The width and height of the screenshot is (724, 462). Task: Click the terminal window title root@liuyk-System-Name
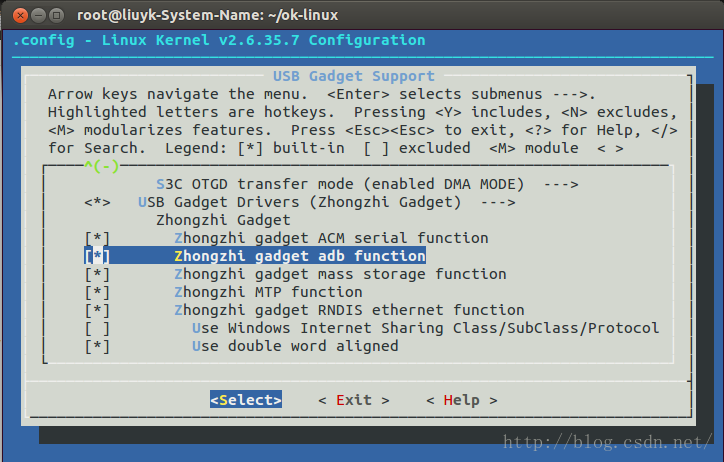coord(207,15)
